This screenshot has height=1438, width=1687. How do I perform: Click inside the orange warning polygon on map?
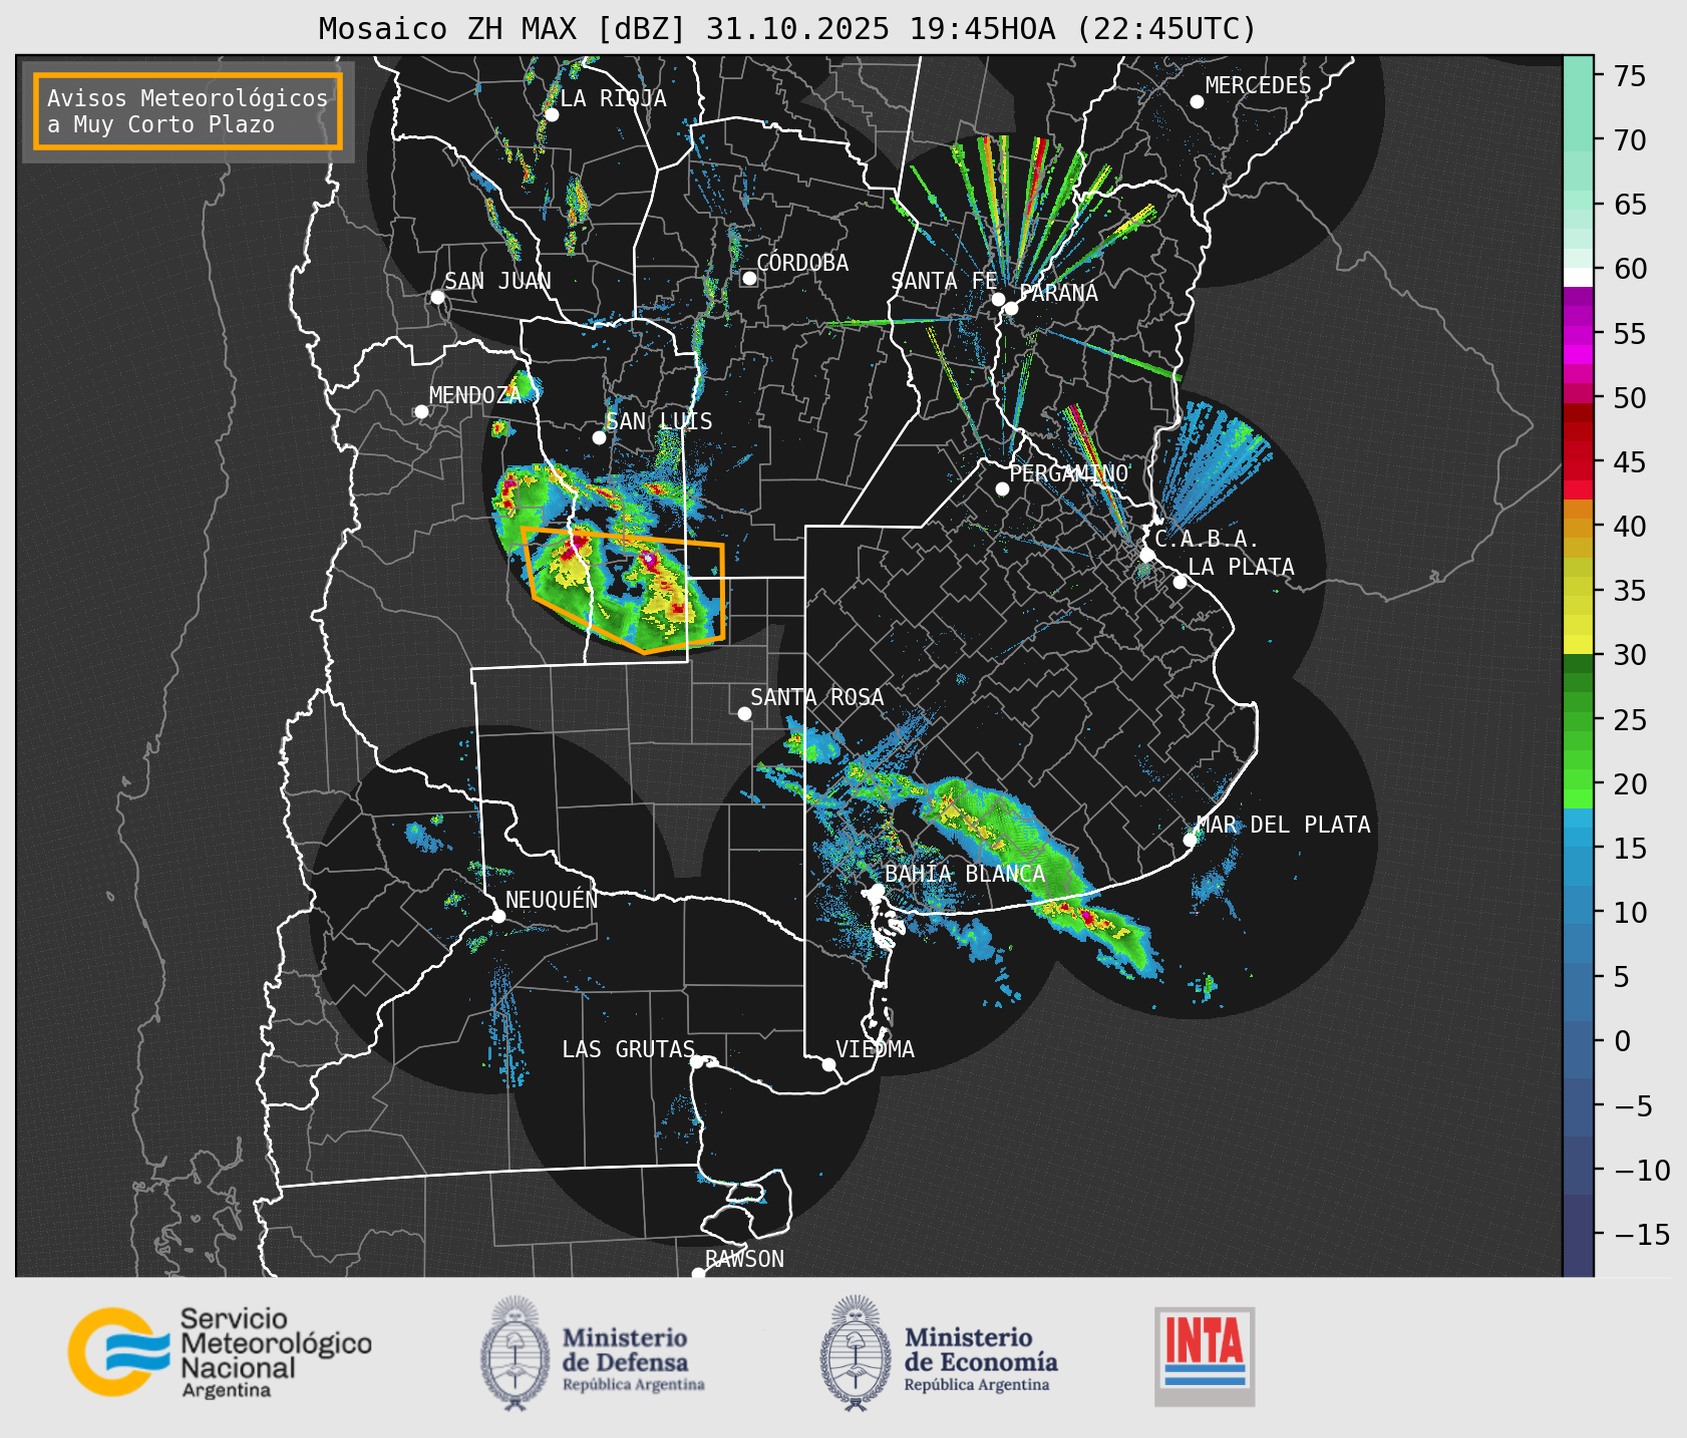620,590
